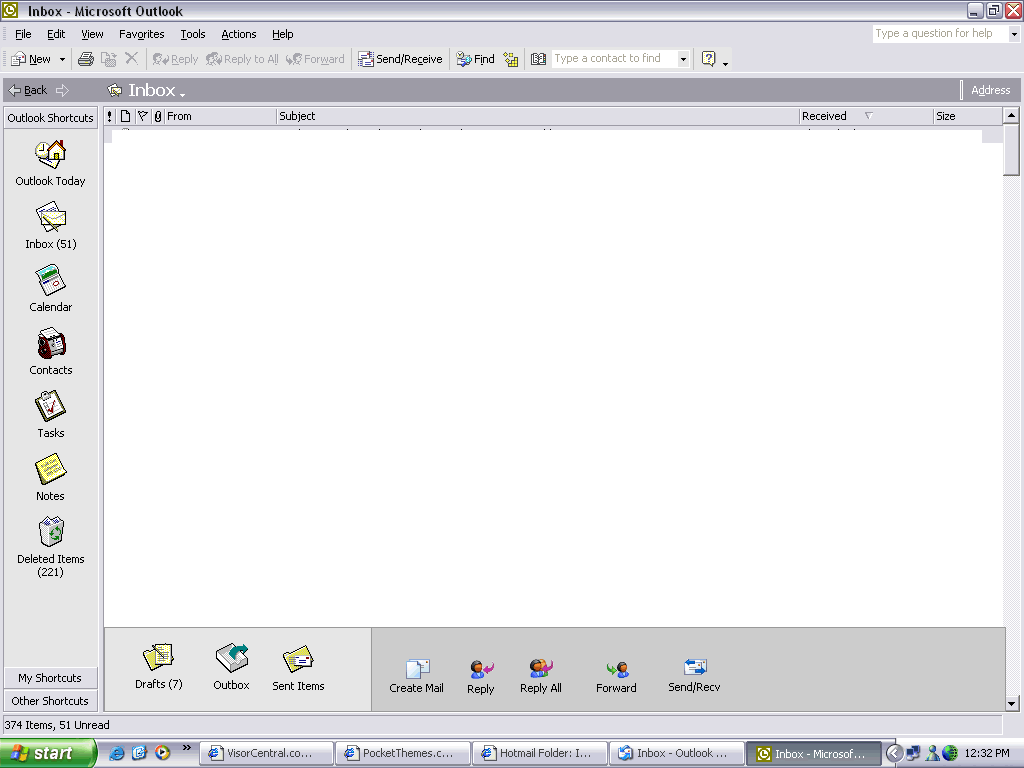Open the Contacts shortcut icon

click(50, 344)
